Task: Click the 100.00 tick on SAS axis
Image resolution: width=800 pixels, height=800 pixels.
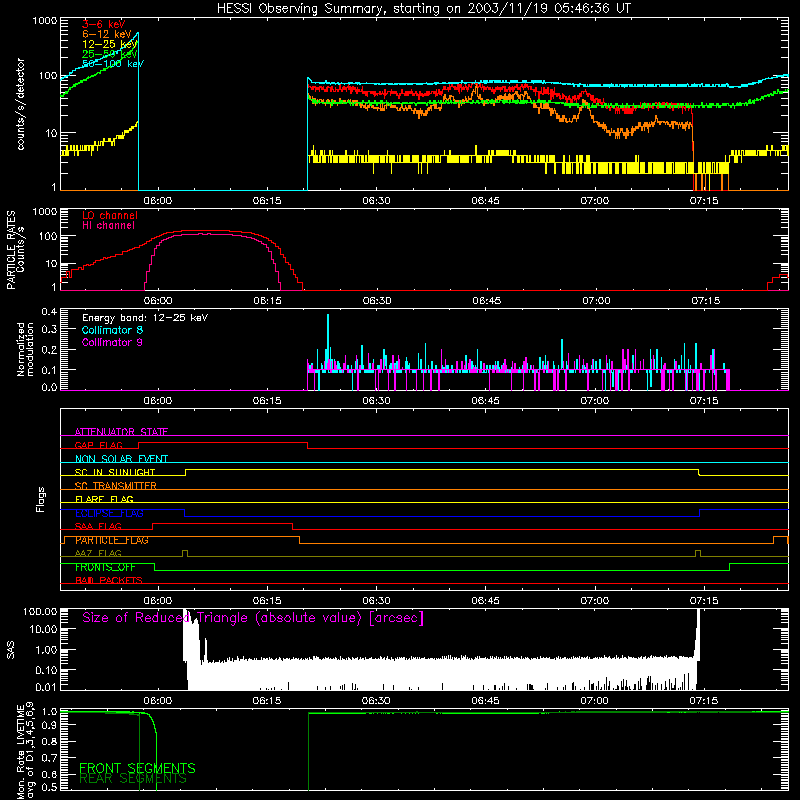Action: coord(40,611)
